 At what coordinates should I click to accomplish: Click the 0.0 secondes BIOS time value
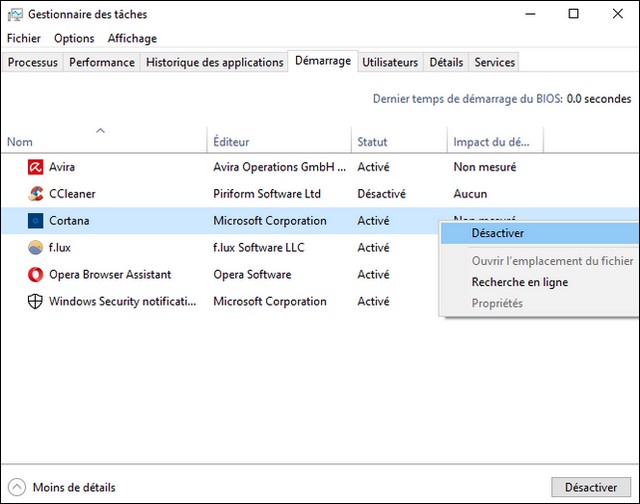[599, 99]
